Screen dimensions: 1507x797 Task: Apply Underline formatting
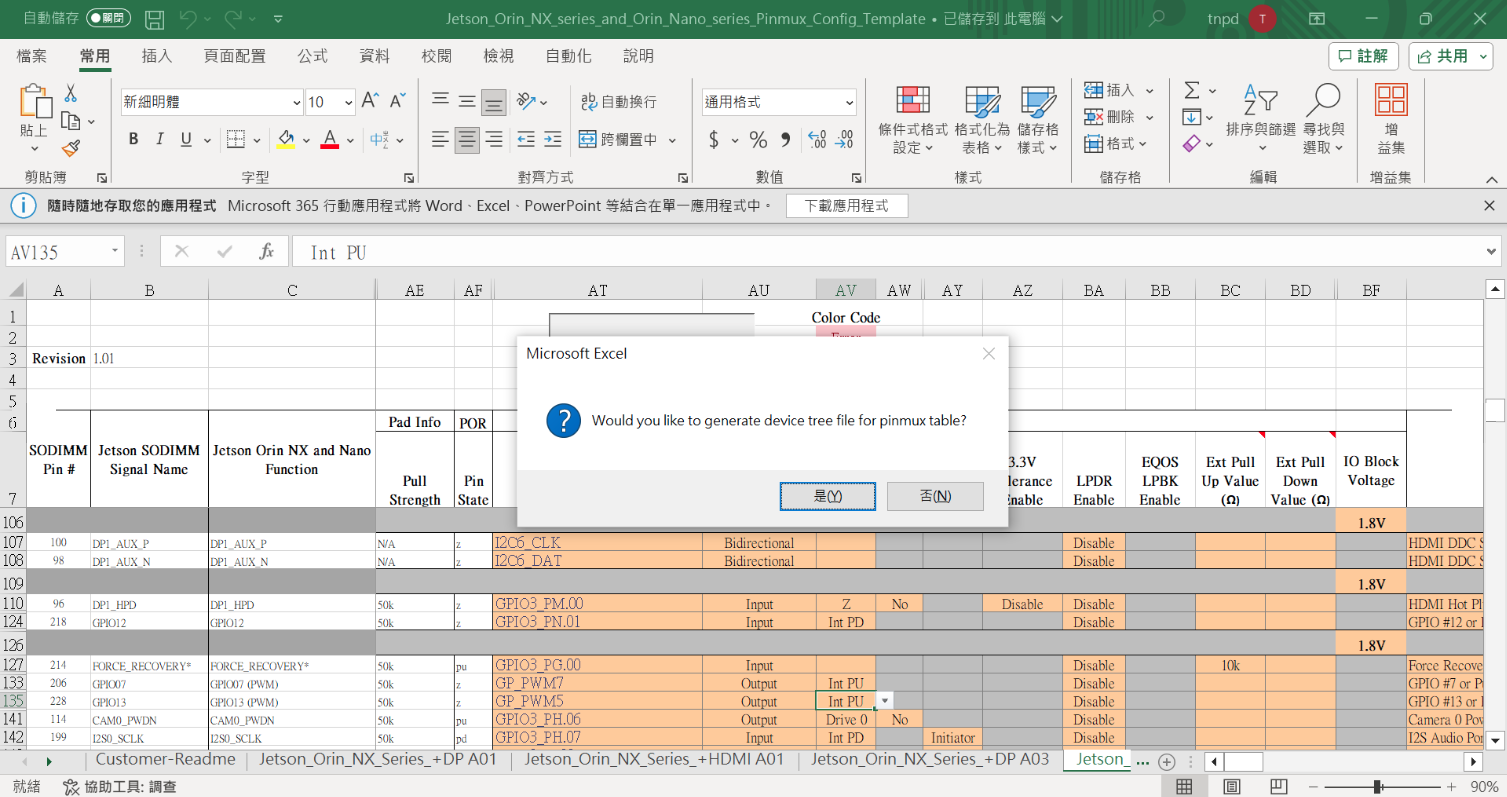point(185,139)
